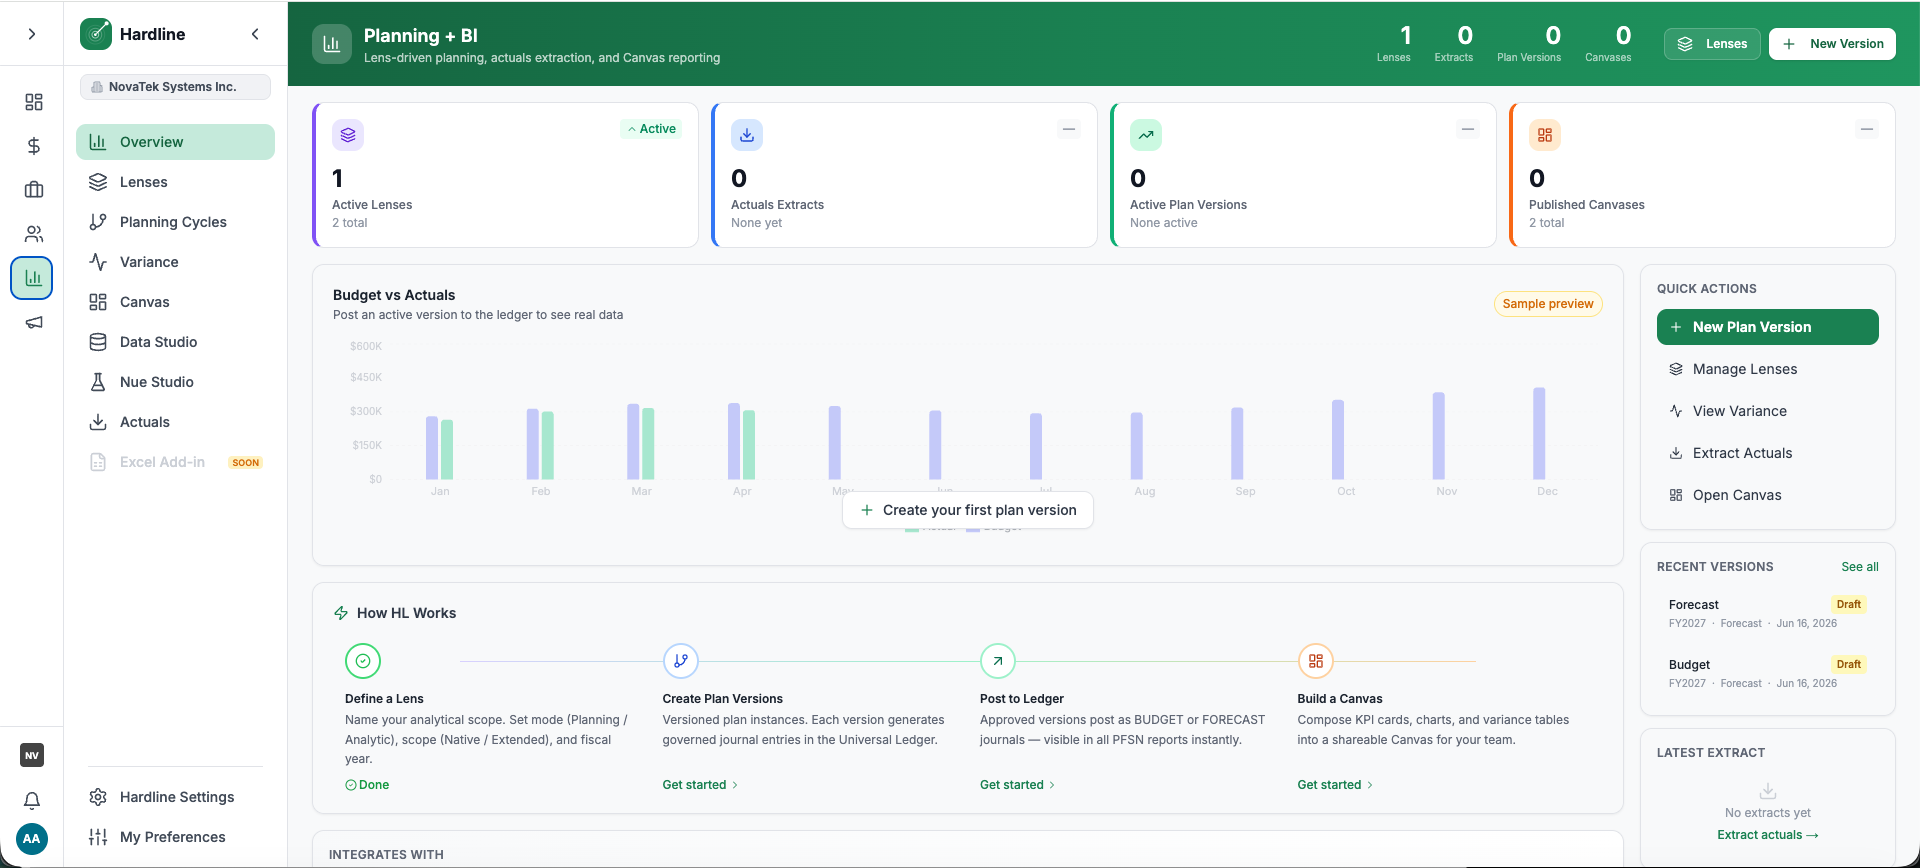Click the Active status badge on Lenses card
Viewport: 1920px width, 868px height.
tap(651, 129)
